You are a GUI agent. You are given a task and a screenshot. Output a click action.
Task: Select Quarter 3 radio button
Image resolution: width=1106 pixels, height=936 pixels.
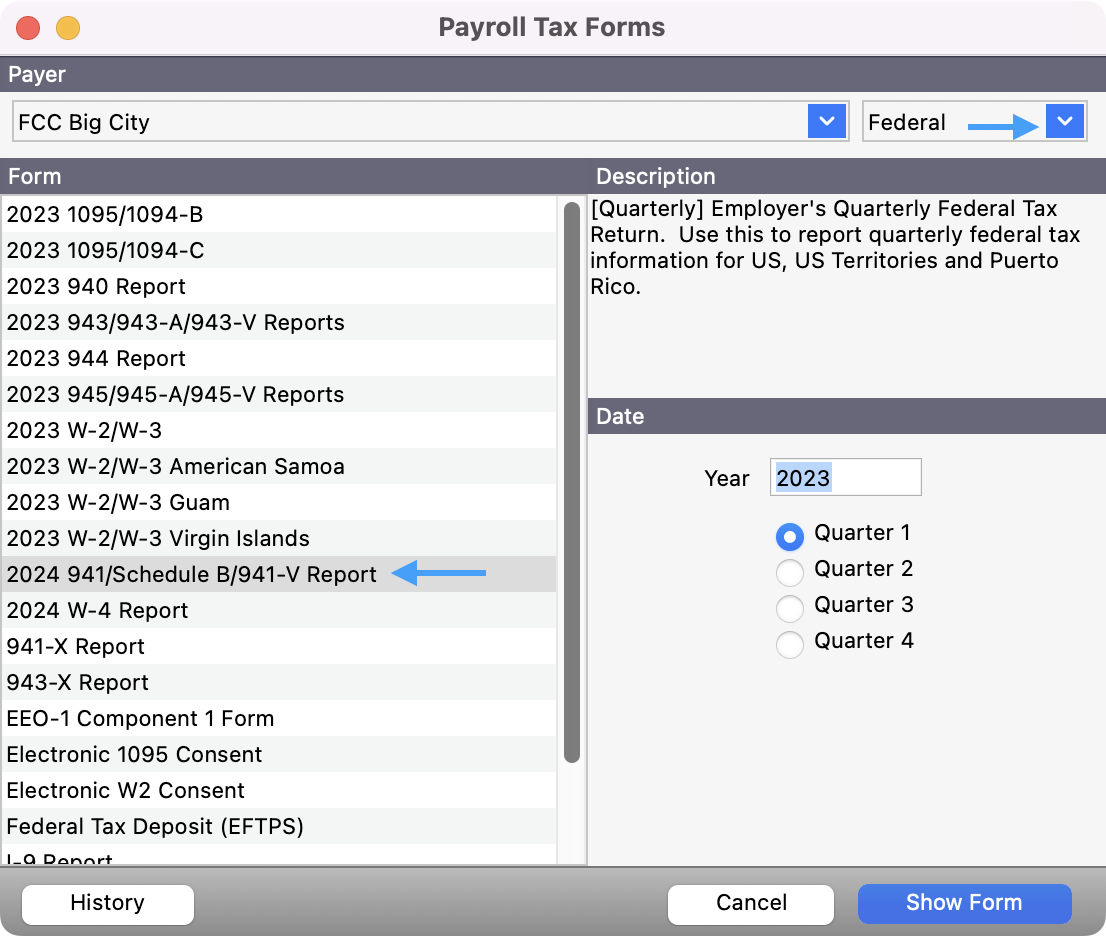[x=790, y=609]
